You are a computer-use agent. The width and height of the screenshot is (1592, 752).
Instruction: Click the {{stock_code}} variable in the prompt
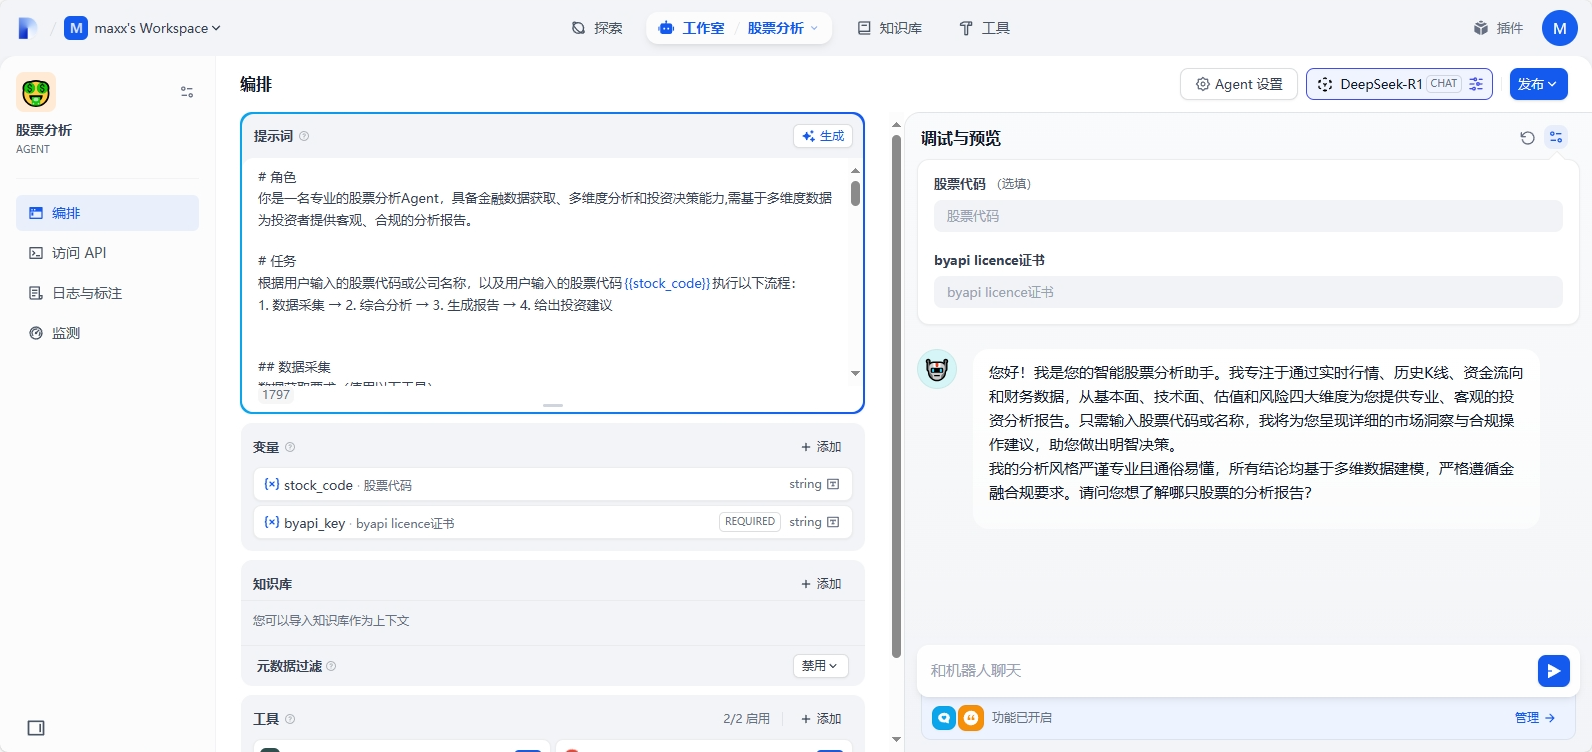667,283
